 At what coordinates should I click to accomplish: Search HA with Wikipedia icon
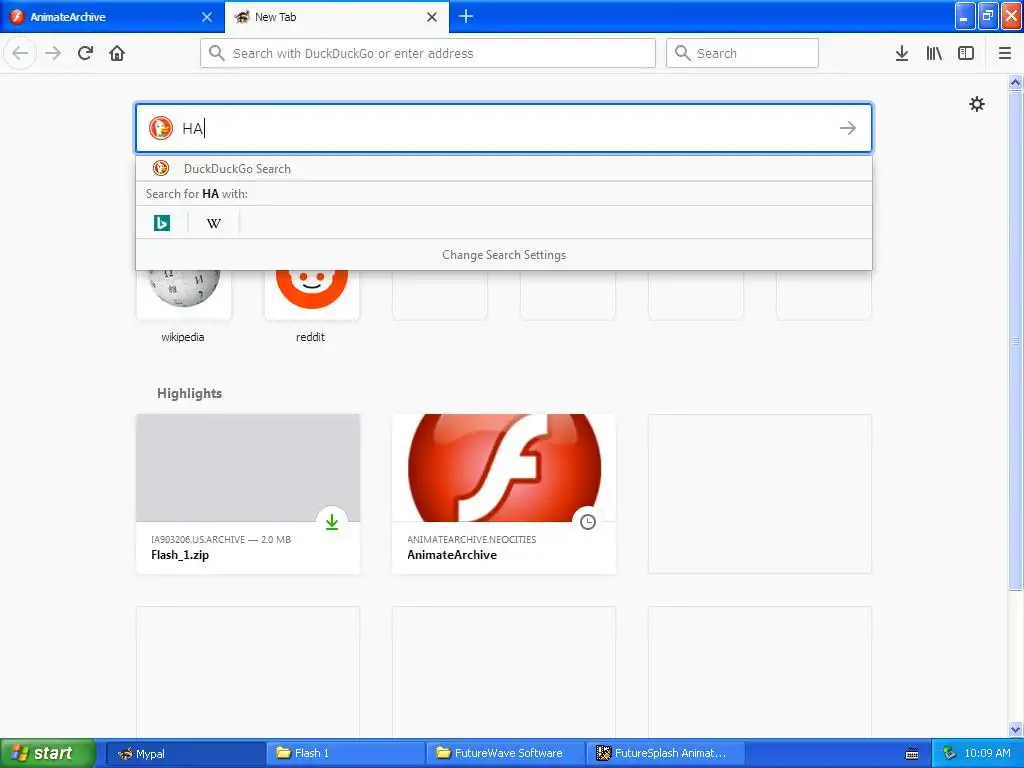click(214, 223)
